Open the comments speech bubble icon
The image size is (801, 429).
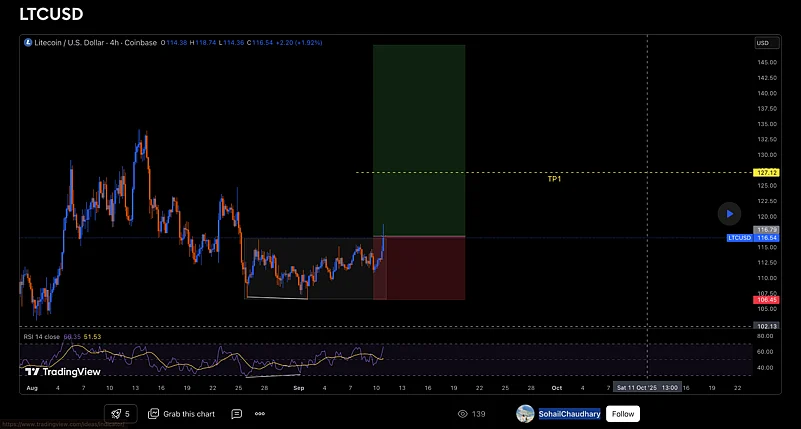(x=236, y=414)
